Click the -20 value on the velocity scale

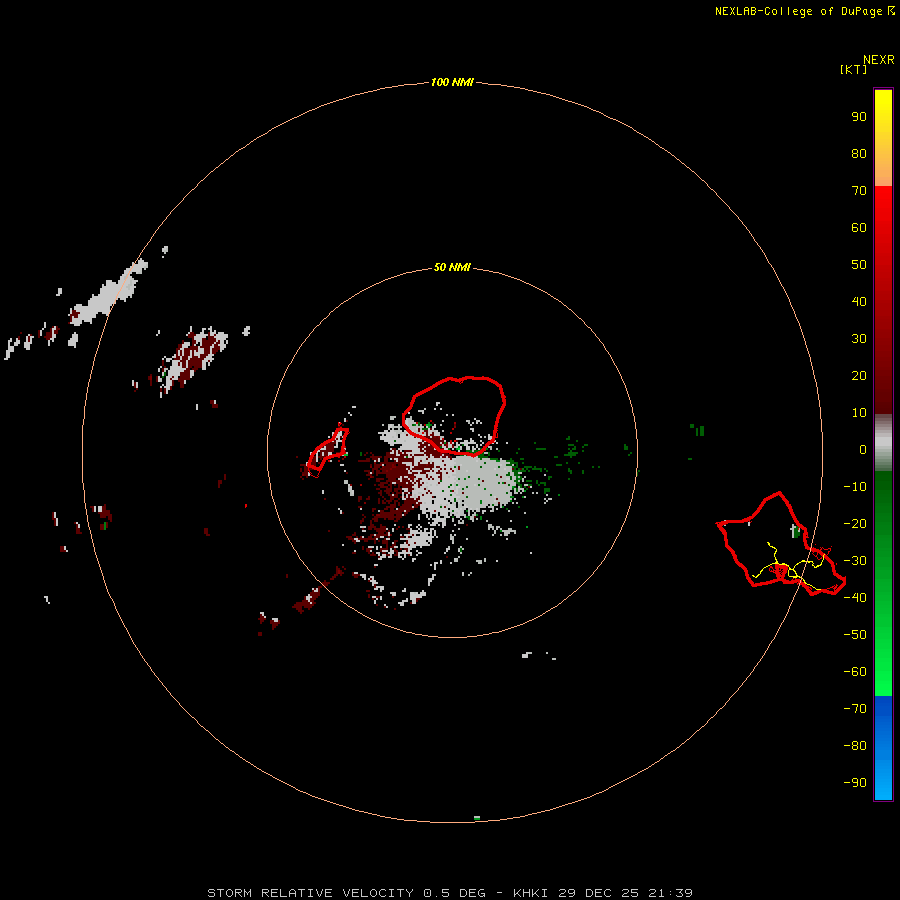855,523
